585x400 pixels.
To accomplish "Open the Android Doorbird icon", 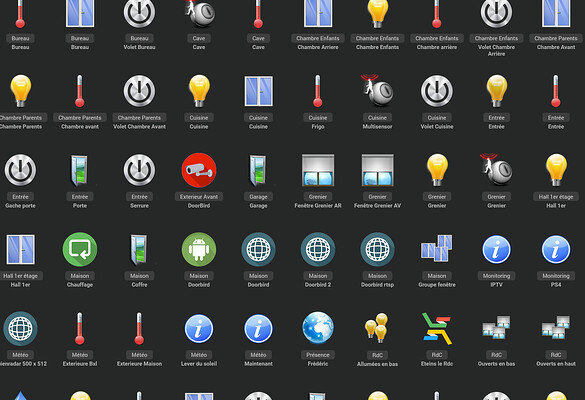I will [x=199, y=249].
